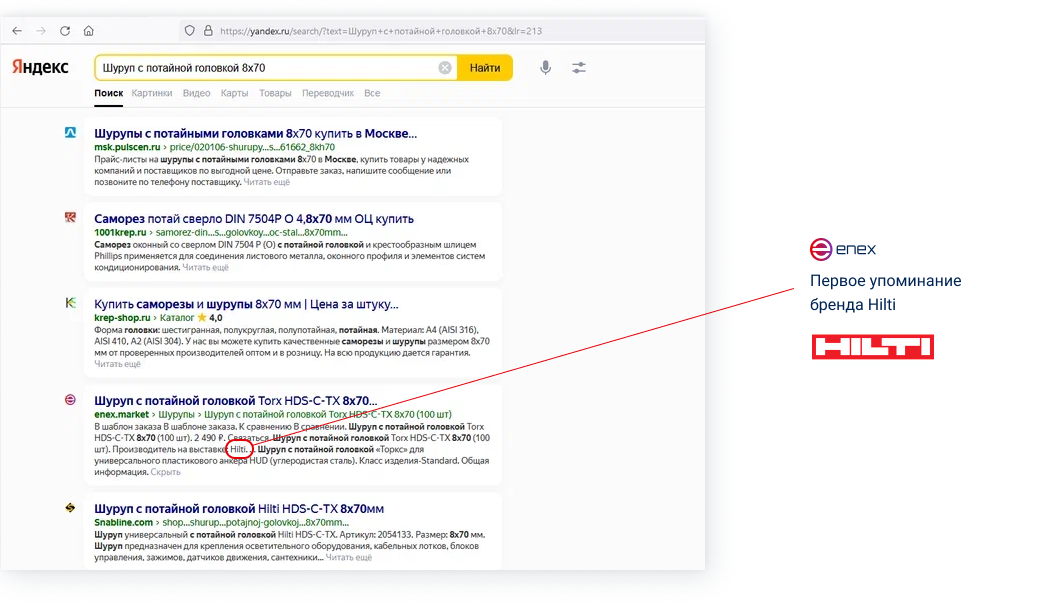
Task: Expand 1001krep snippet with Читать ещё
Action: click(x=206, y=267)
